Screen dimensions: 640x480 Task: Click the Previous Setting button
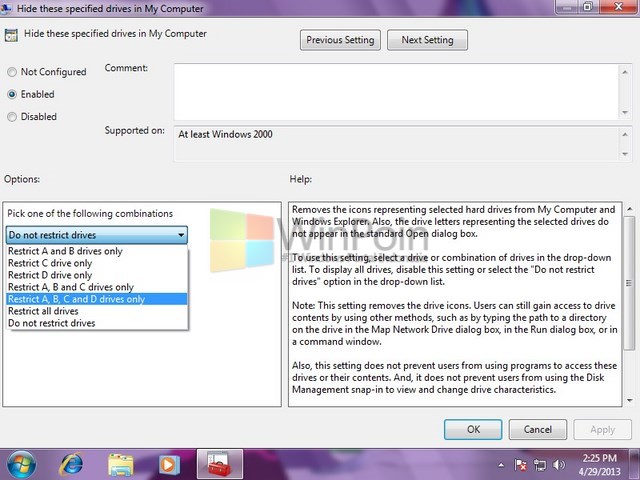coord(340,40)
